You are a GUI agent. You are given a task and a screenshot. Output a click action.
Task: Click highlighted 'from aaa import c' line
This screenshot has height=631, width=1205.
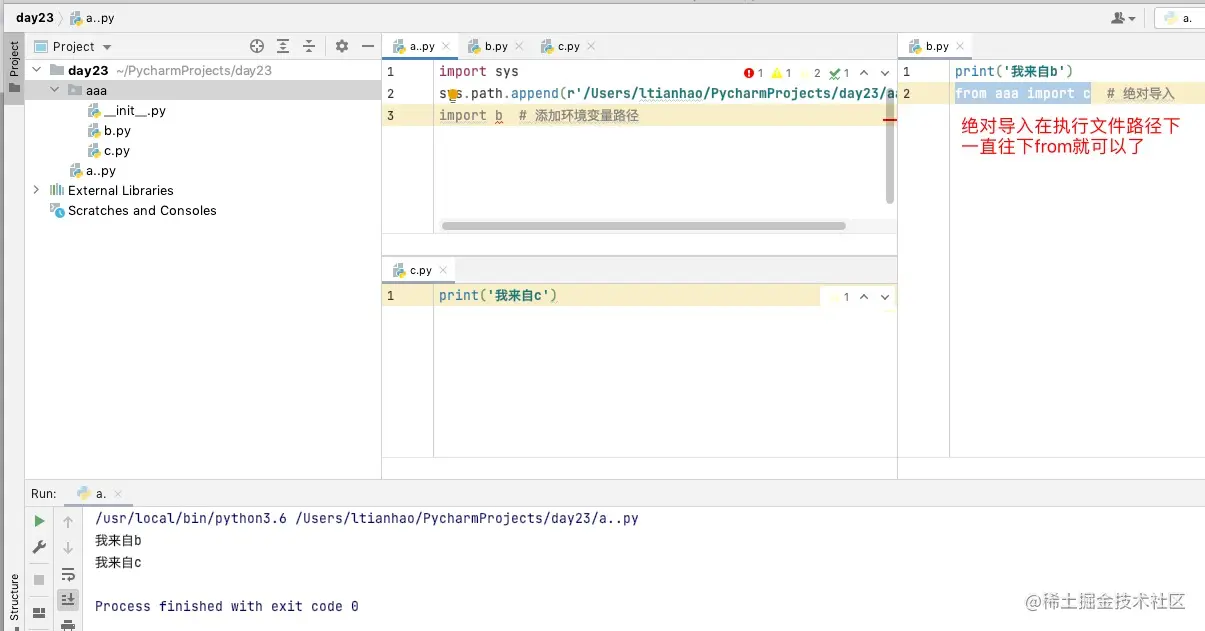(1022, 93)
